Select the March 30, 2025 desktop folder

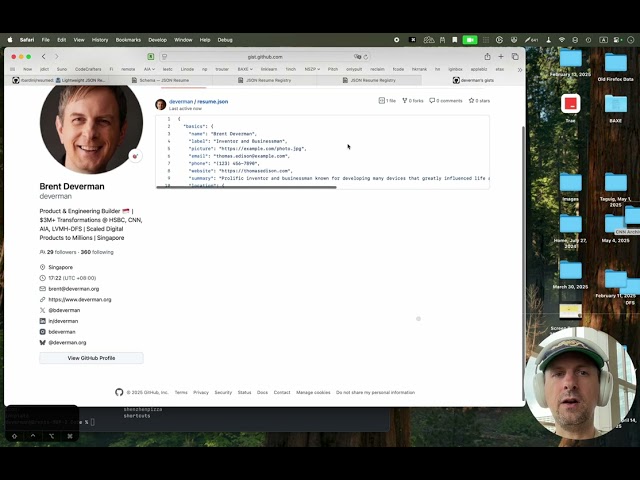[570, 274]
